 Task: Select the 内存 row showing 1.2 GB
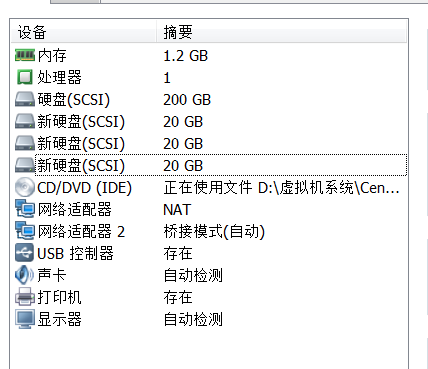click(209, 55)
